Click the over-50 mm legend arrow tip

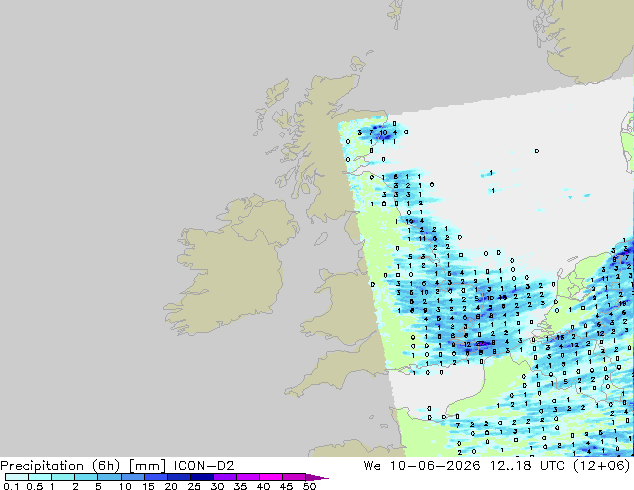point(318,478)
